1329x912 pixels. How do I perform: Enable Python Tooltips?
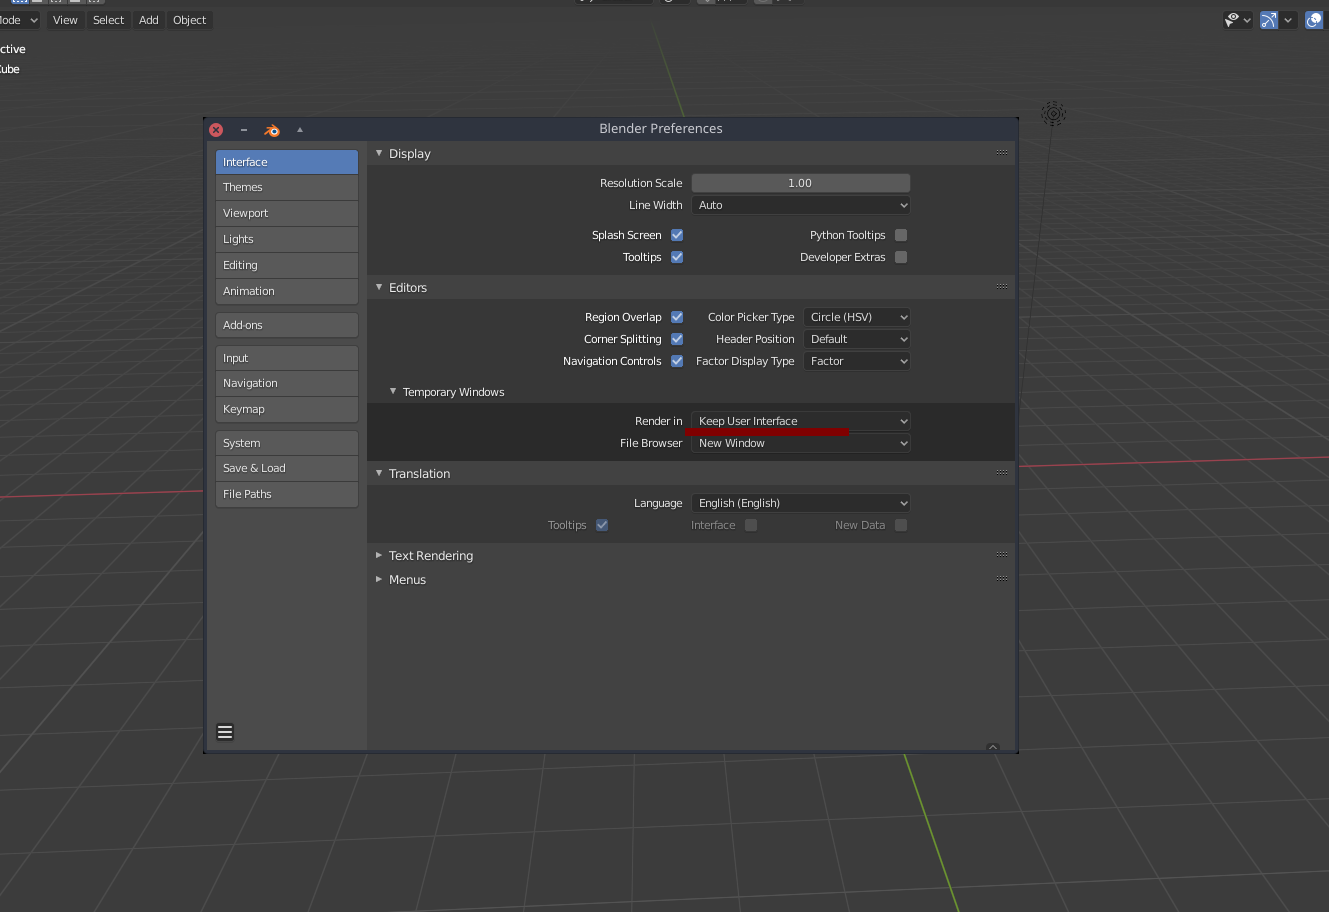coord(901,235)
